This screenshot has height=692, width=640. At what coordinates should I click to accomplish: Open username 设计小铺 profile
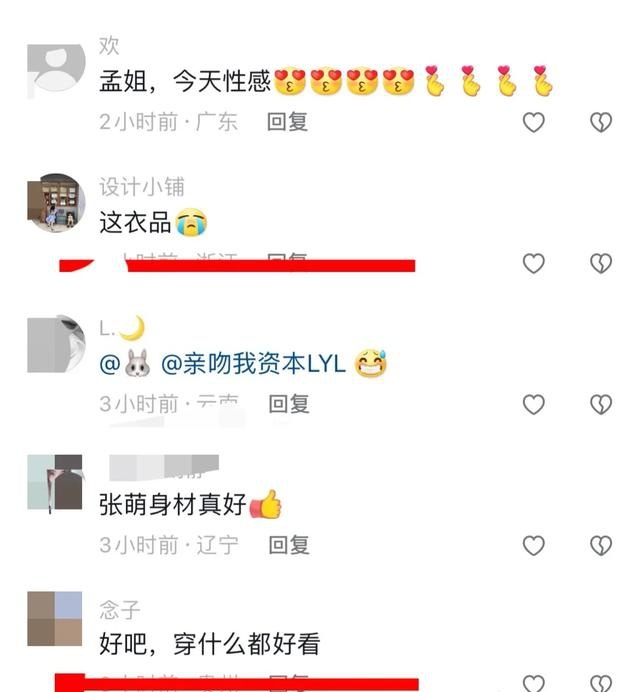[142, 187]
